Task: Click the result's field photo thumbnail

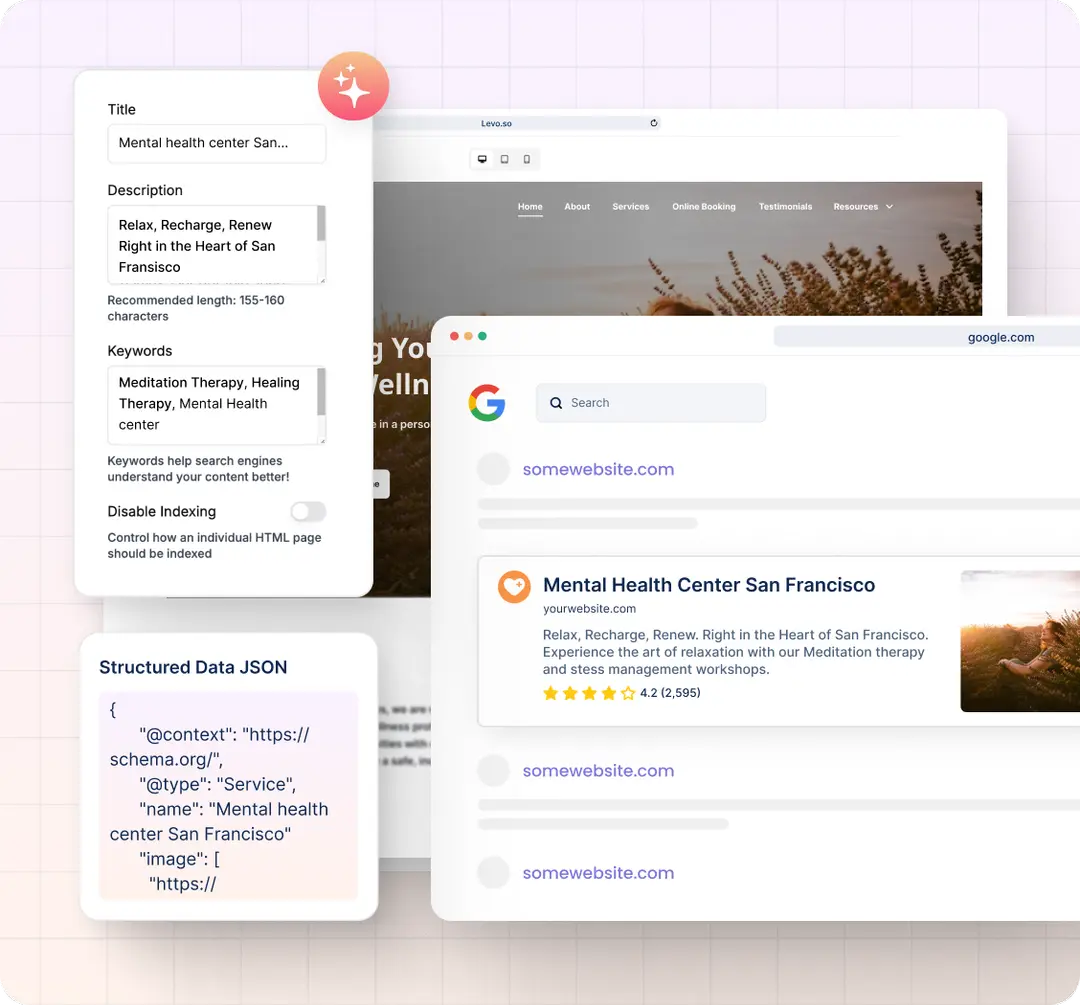Action: pos(1020,641)
